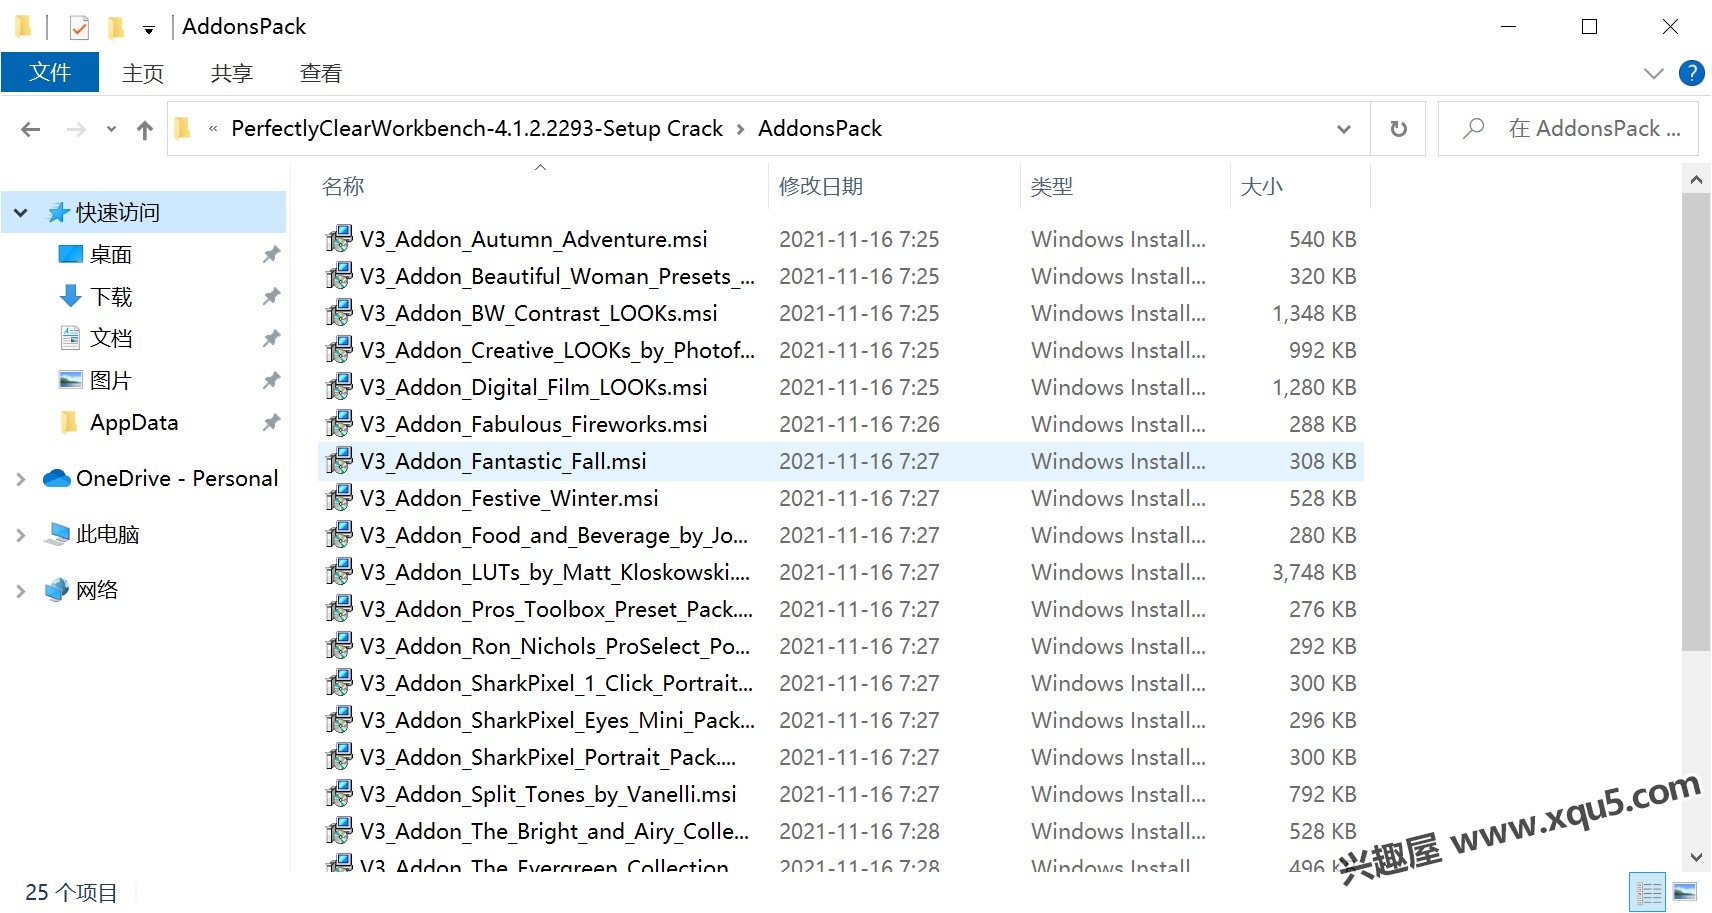Select the V3_Addon_Split_Tones_by_Vanelli.msi file name
Image resolution: width=1712 pixels, height=913 pixels.
tap(548, 794)
